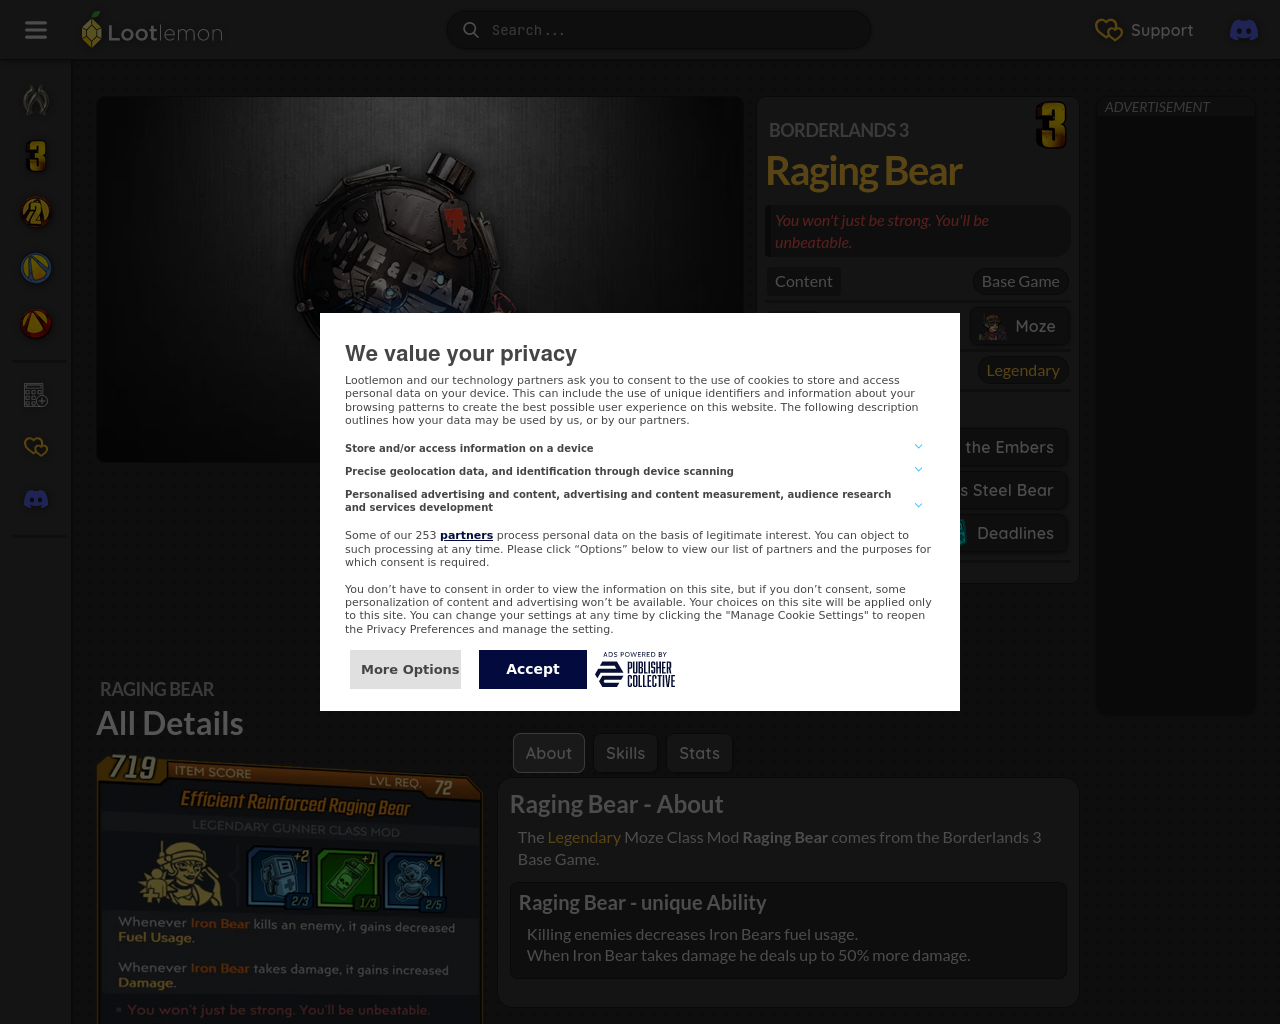Viewport: 1280px width, 1024px height.
Task: Expand Store and/or access information section
Action: pyautogui.click(x=634, y=448)
